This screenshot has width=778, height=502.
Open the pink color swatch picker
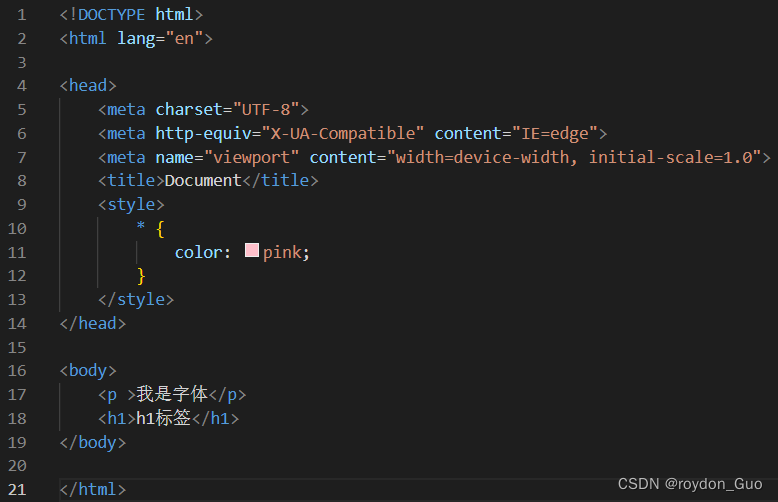coord(252,250)
